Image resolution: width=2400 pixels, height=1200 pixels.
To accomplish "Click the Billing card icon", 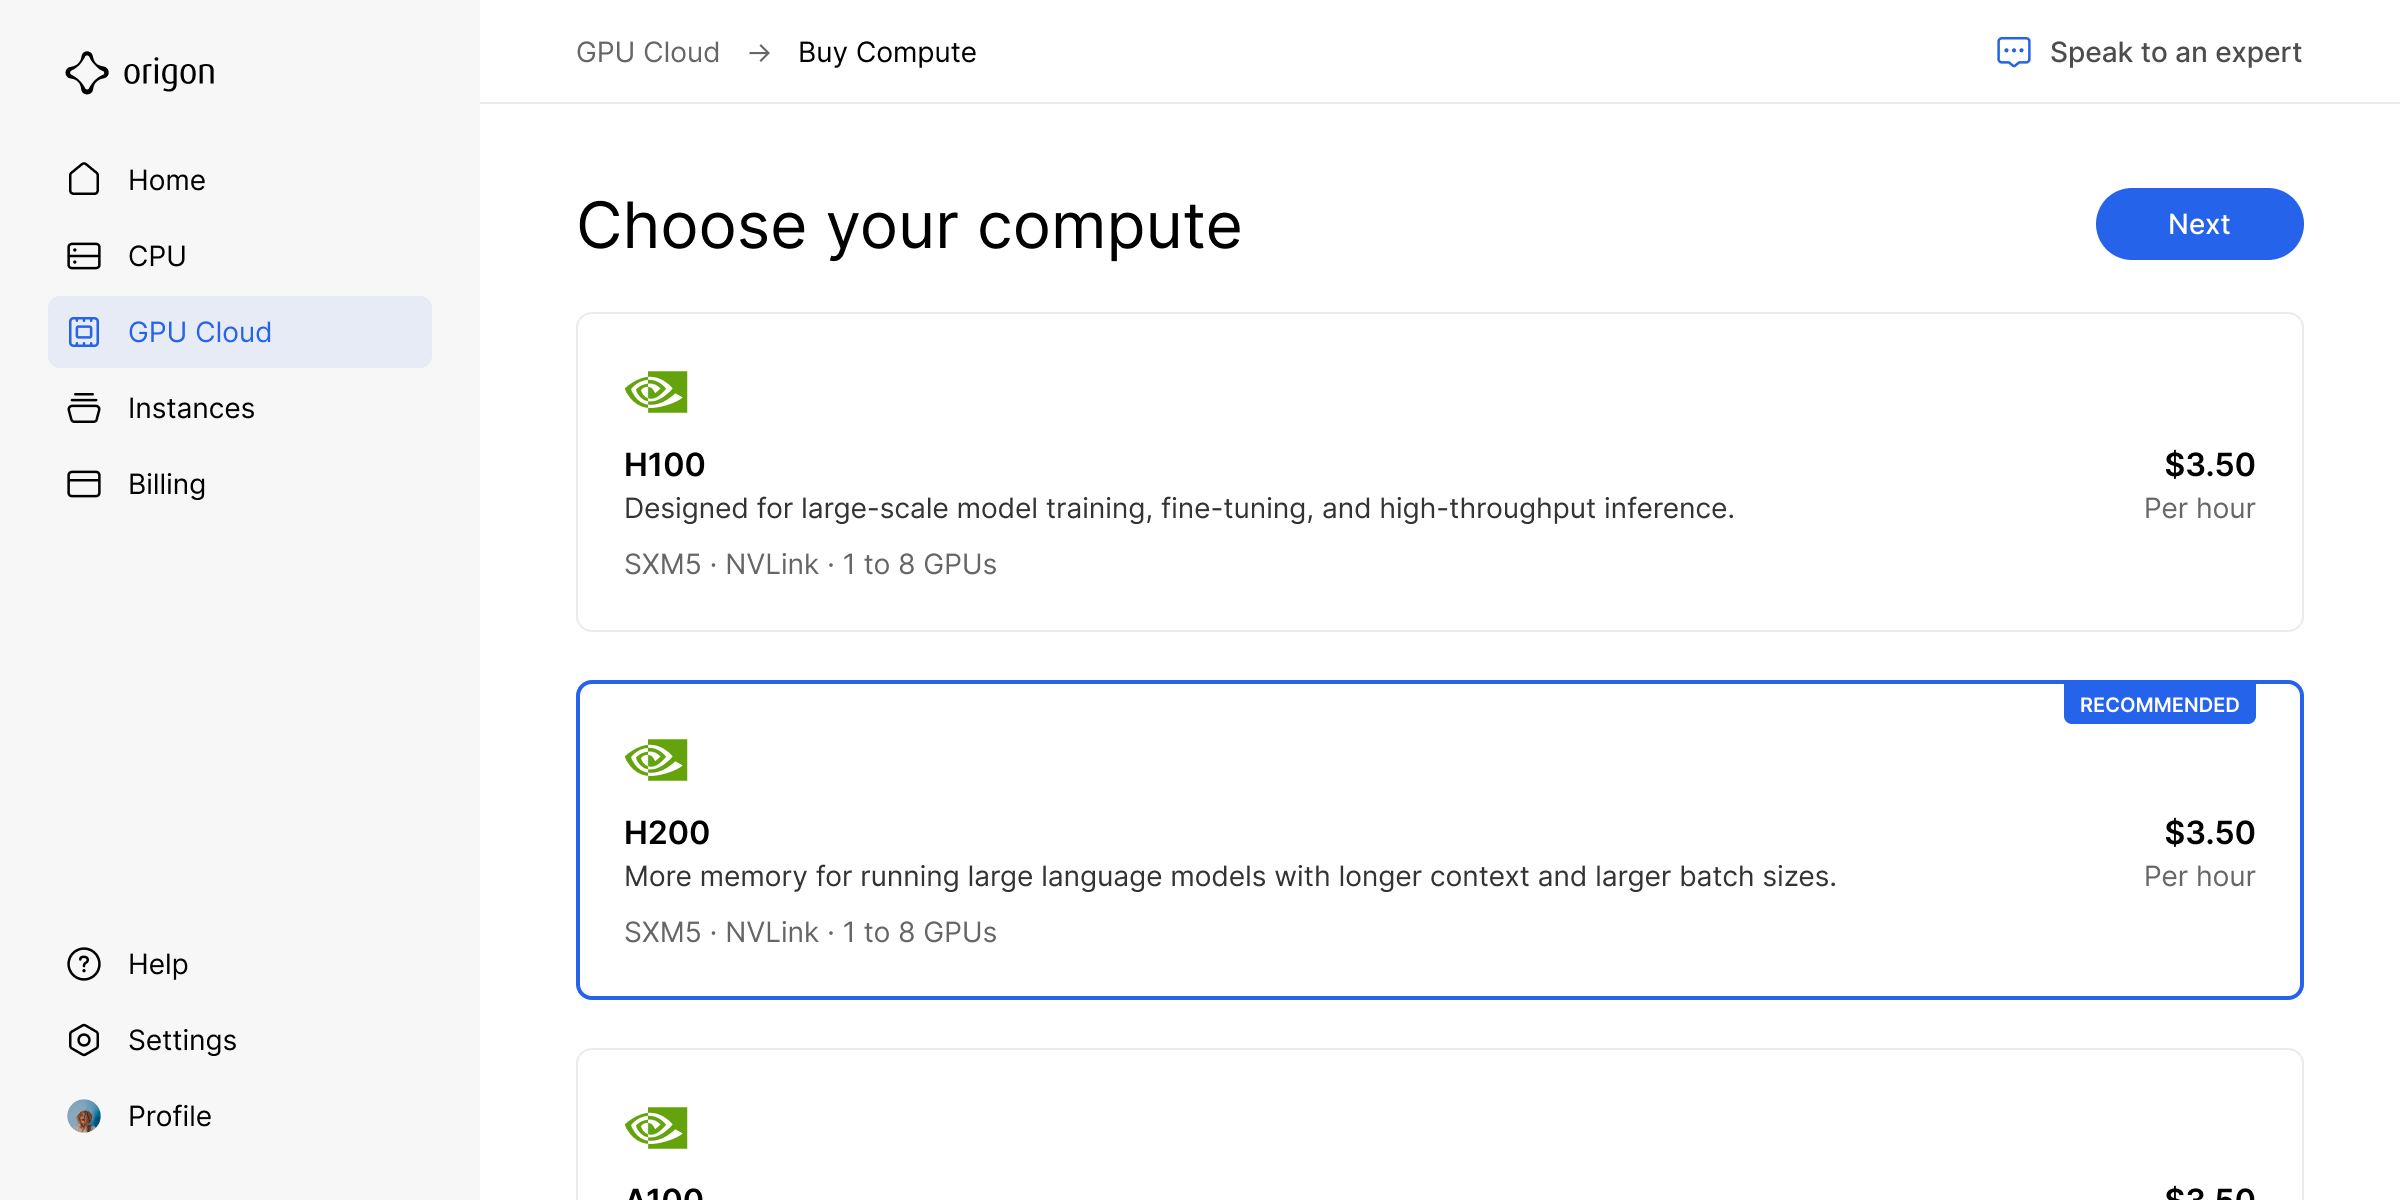I will (84, 484).
